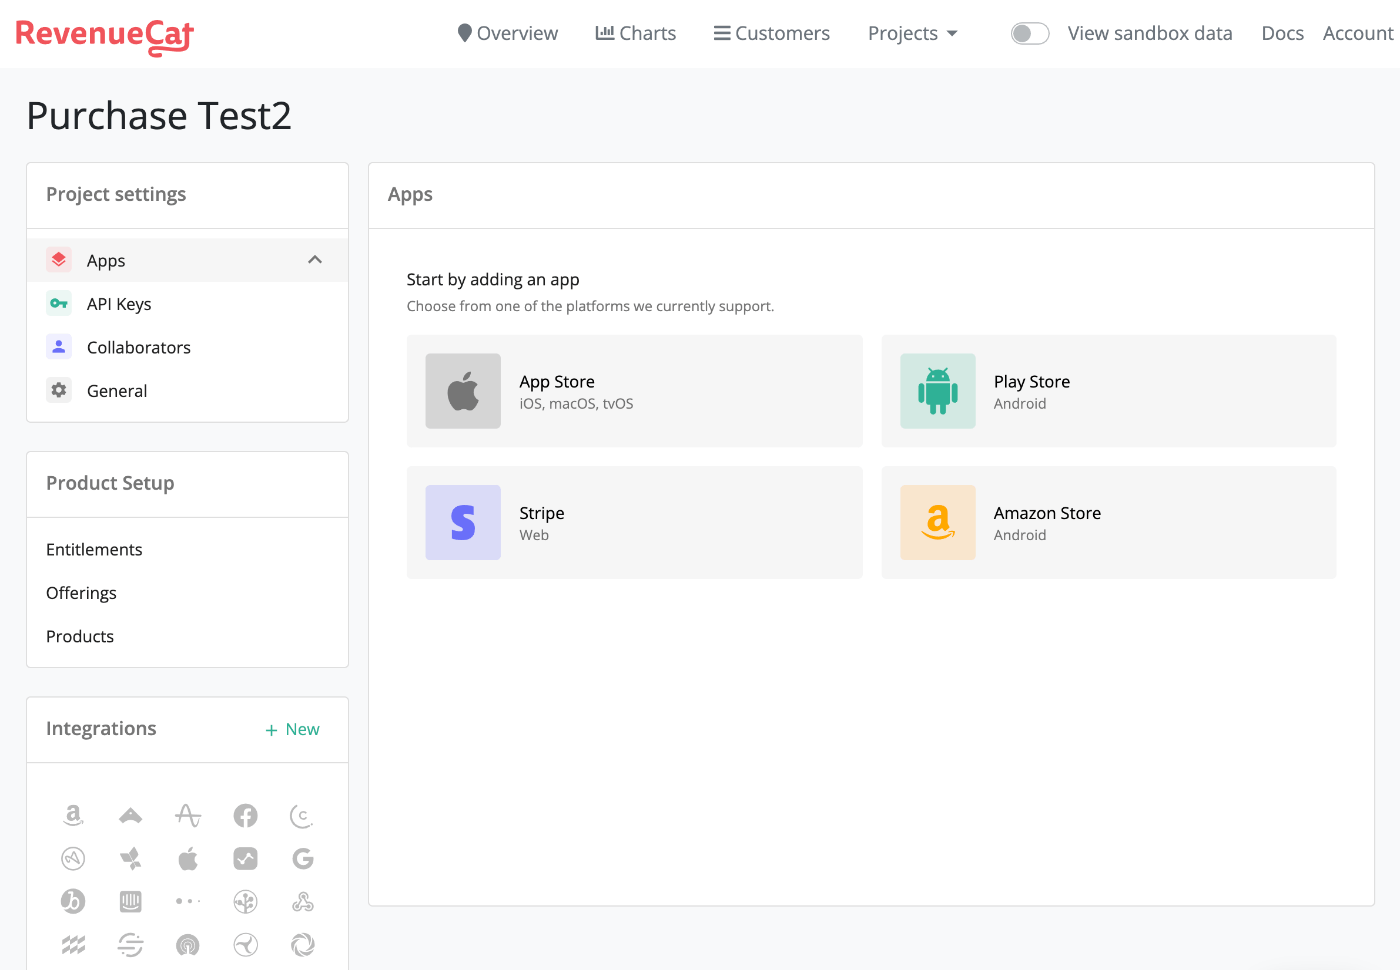Click the Facebook integration icon
Image resolution: width=1400 pixels, height=970 pixels.
[x=245, y=816]
